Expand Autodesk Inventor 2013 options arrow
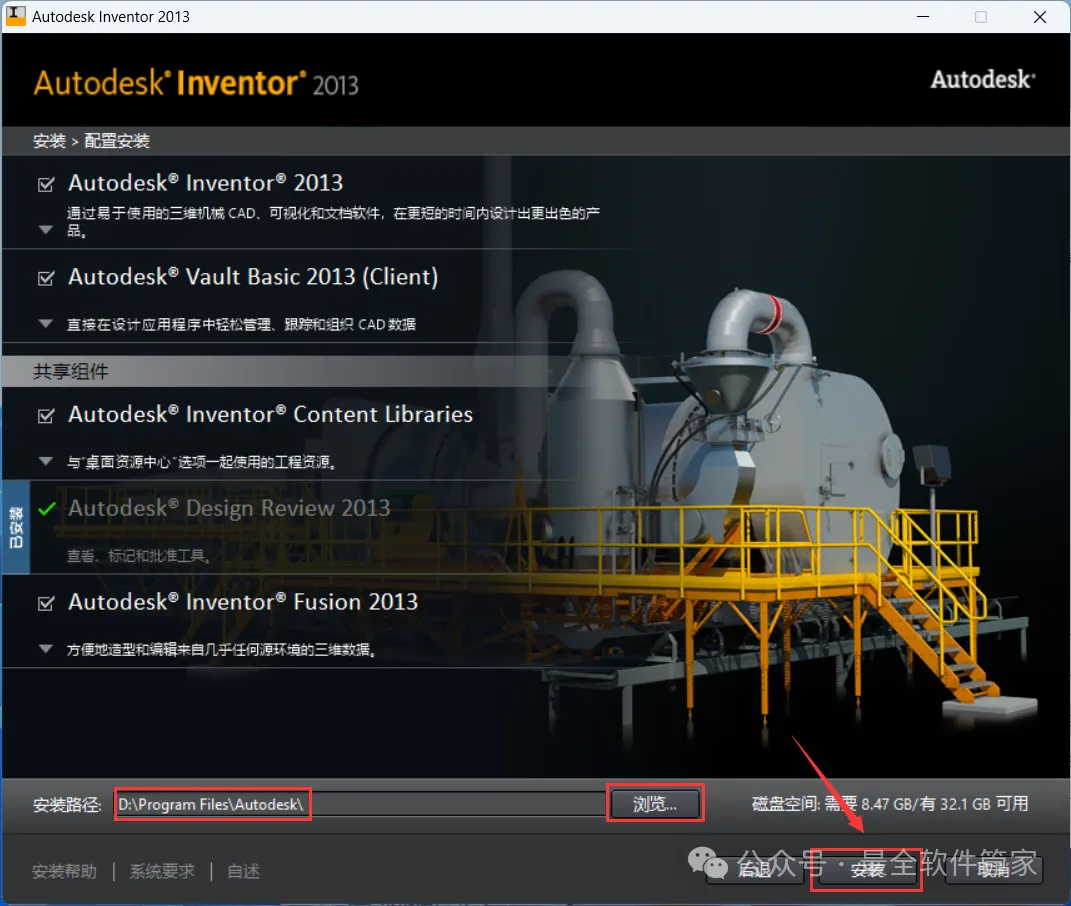1071x906 pixels. coord(46,230)
